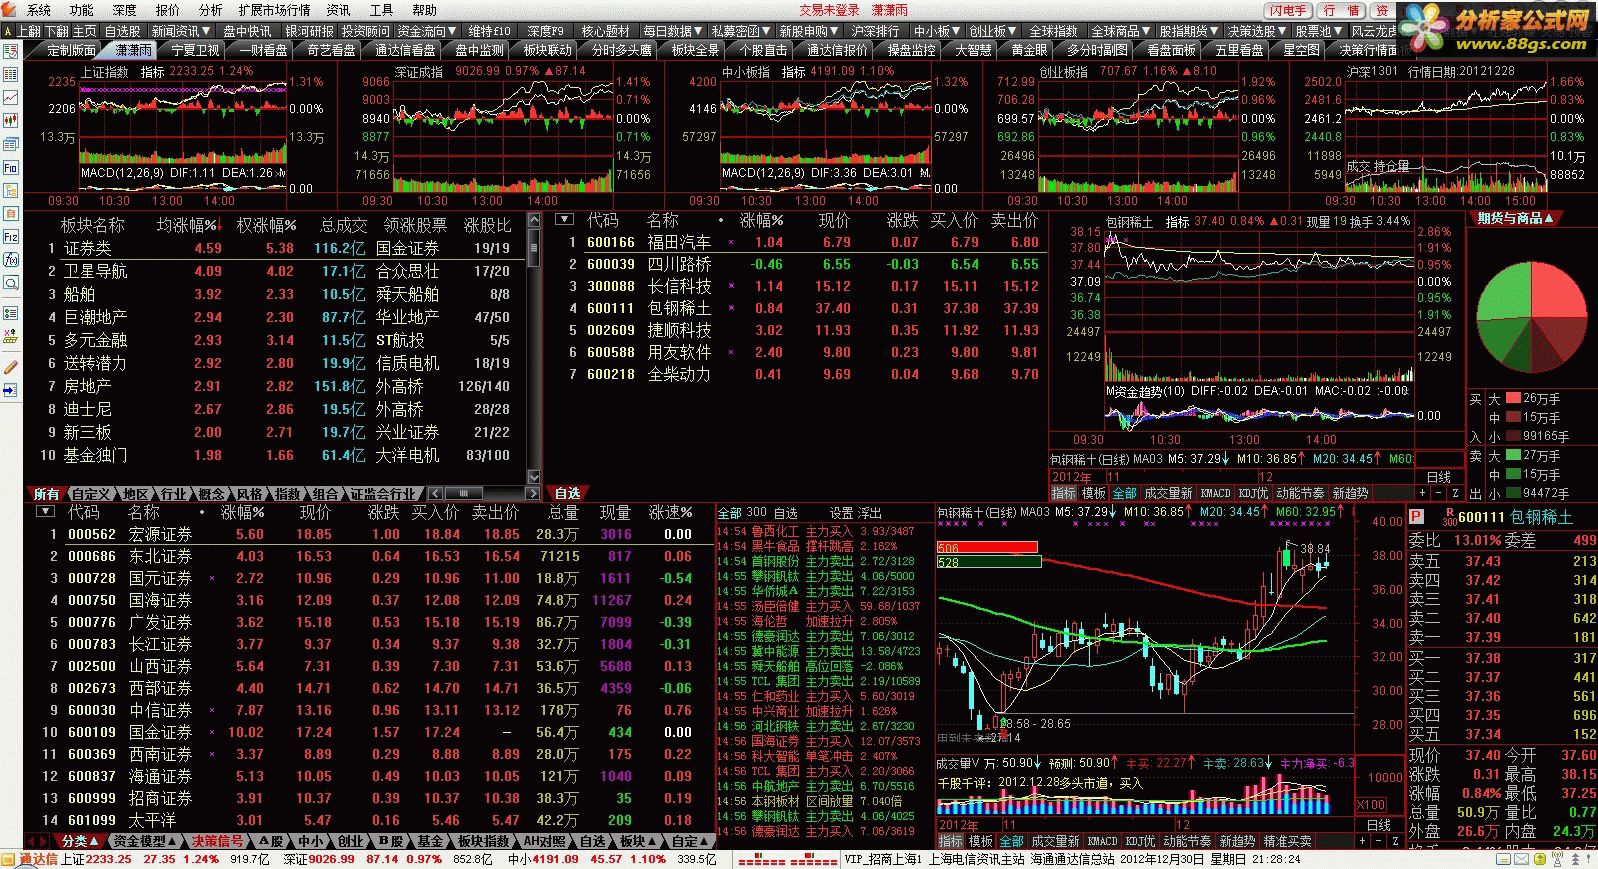Open the 决策选股 dropdown

[1257, 31]
